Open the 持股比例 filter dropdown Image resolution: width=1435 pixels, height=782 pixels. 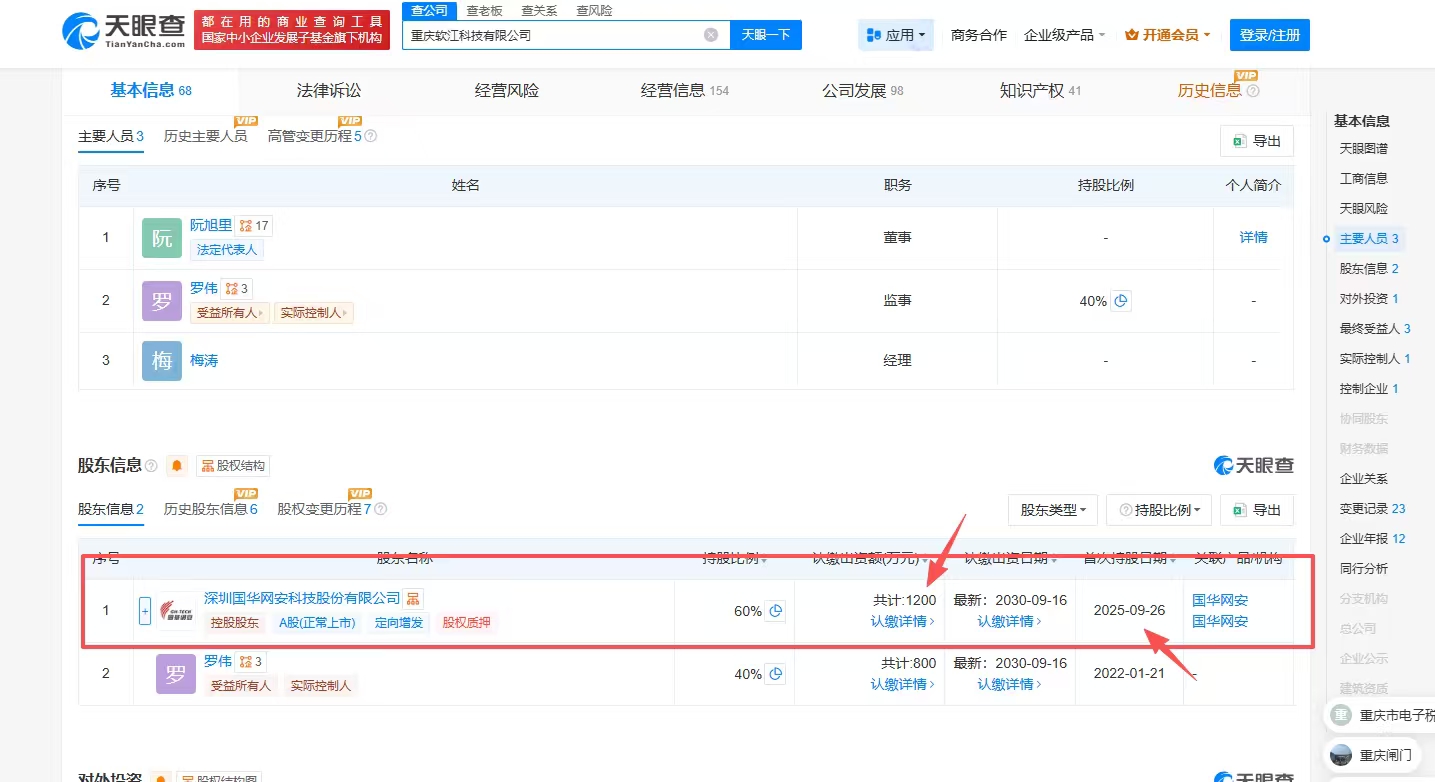coord(1159,510)
